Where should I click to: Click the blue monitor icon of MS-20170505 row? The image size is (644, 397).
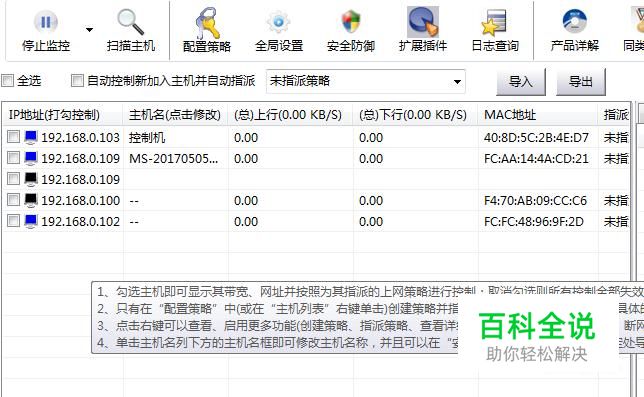31,158
